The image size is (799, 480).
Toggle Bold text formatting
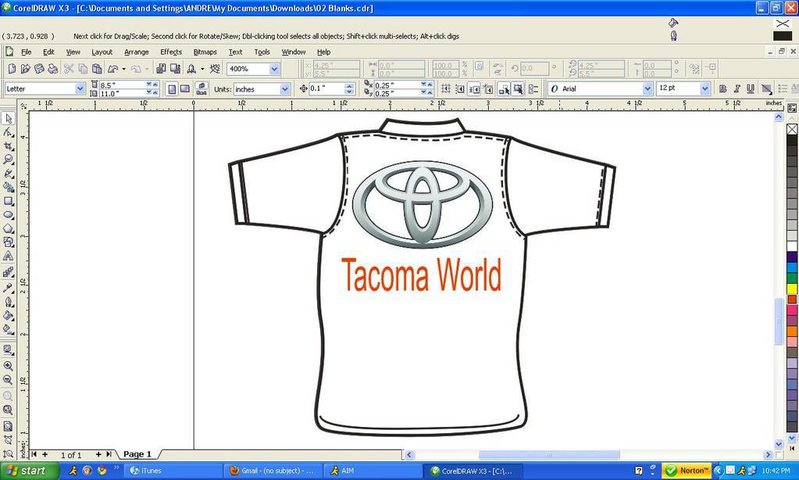pyautogui.click(x=723, y=89)
